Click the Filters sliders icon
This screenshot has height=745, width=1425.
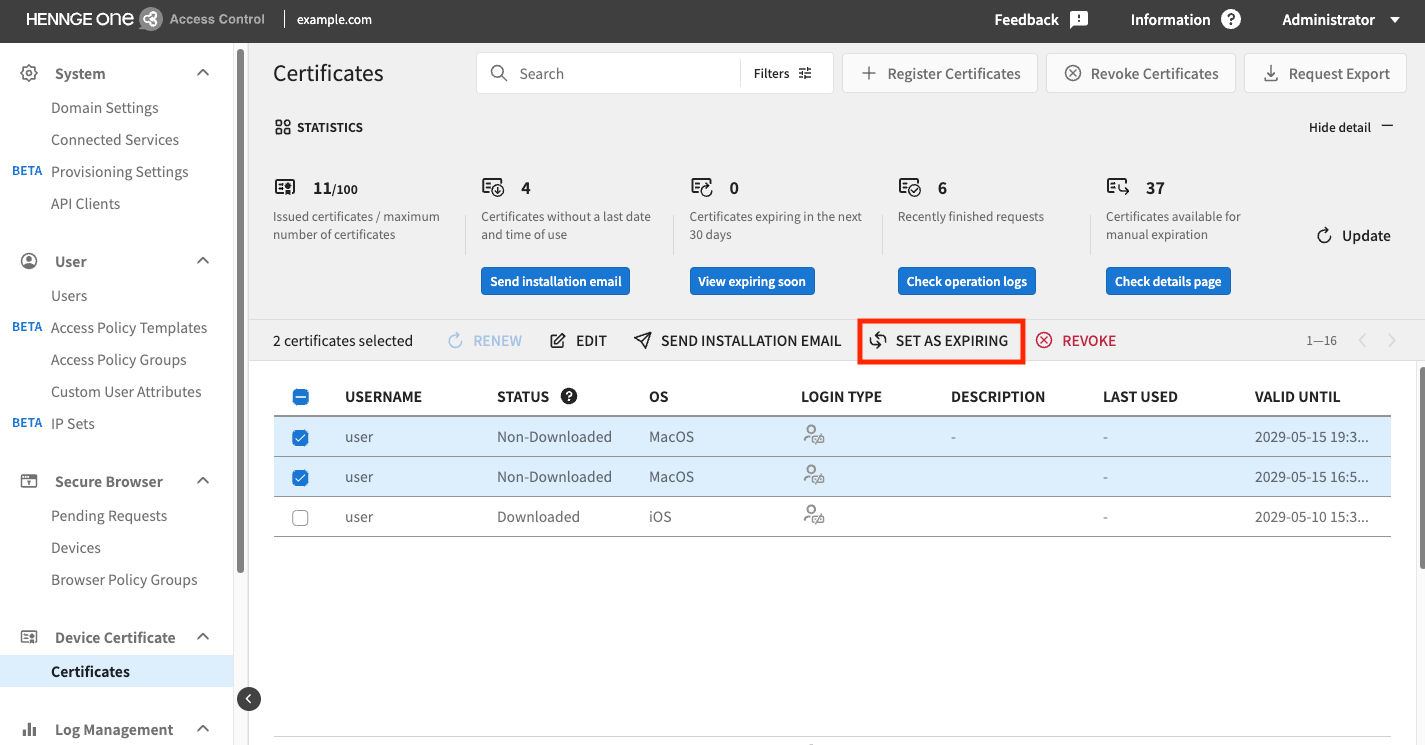(805, 73)
